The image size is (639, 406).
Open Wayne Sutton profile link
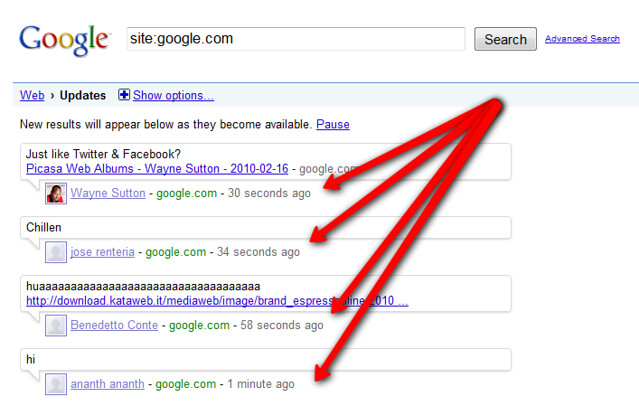click(108, 193)
